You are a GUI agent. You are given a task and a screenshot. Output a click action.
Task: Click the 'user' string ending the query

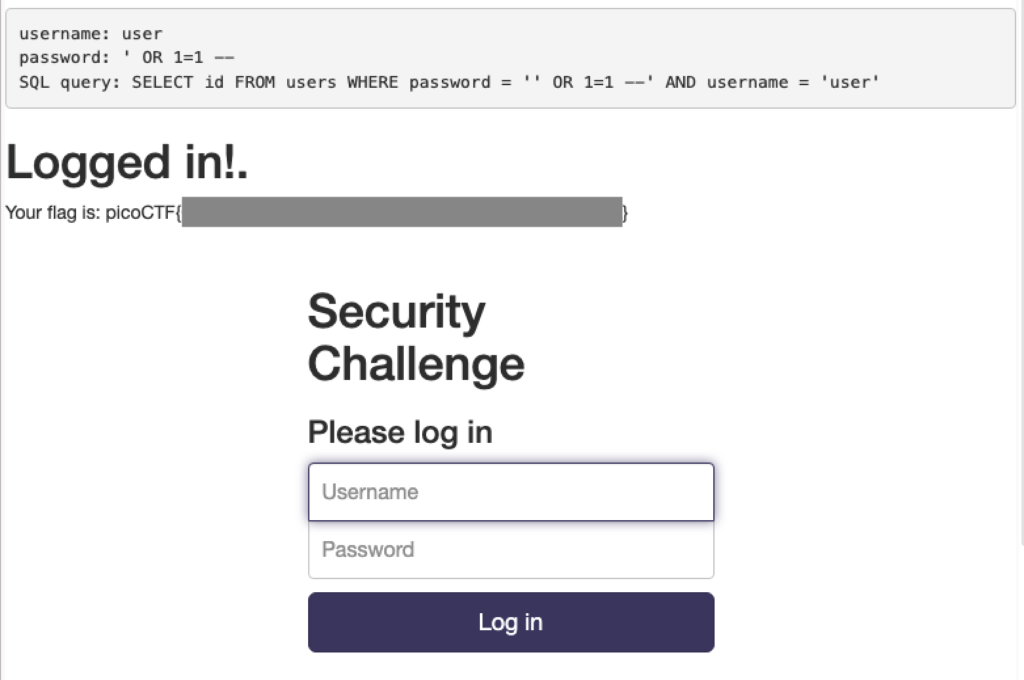pos(852,82)
